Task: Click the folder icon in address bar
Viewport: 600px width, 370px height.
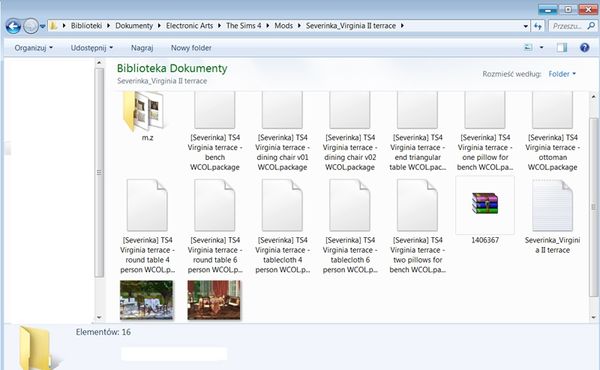Action: coord(54,26)
